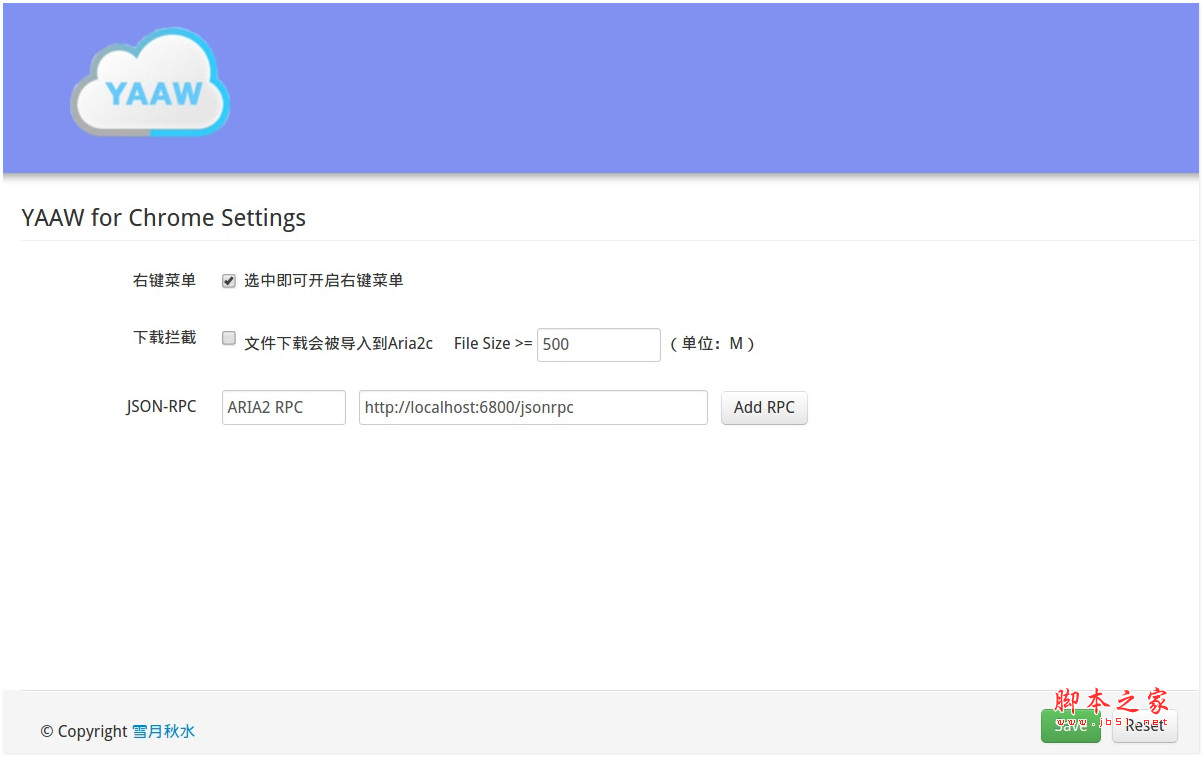Screen dimensions: 1203x757
Task: Click the (单位:M) unit text
Action: tap(711, 343)
